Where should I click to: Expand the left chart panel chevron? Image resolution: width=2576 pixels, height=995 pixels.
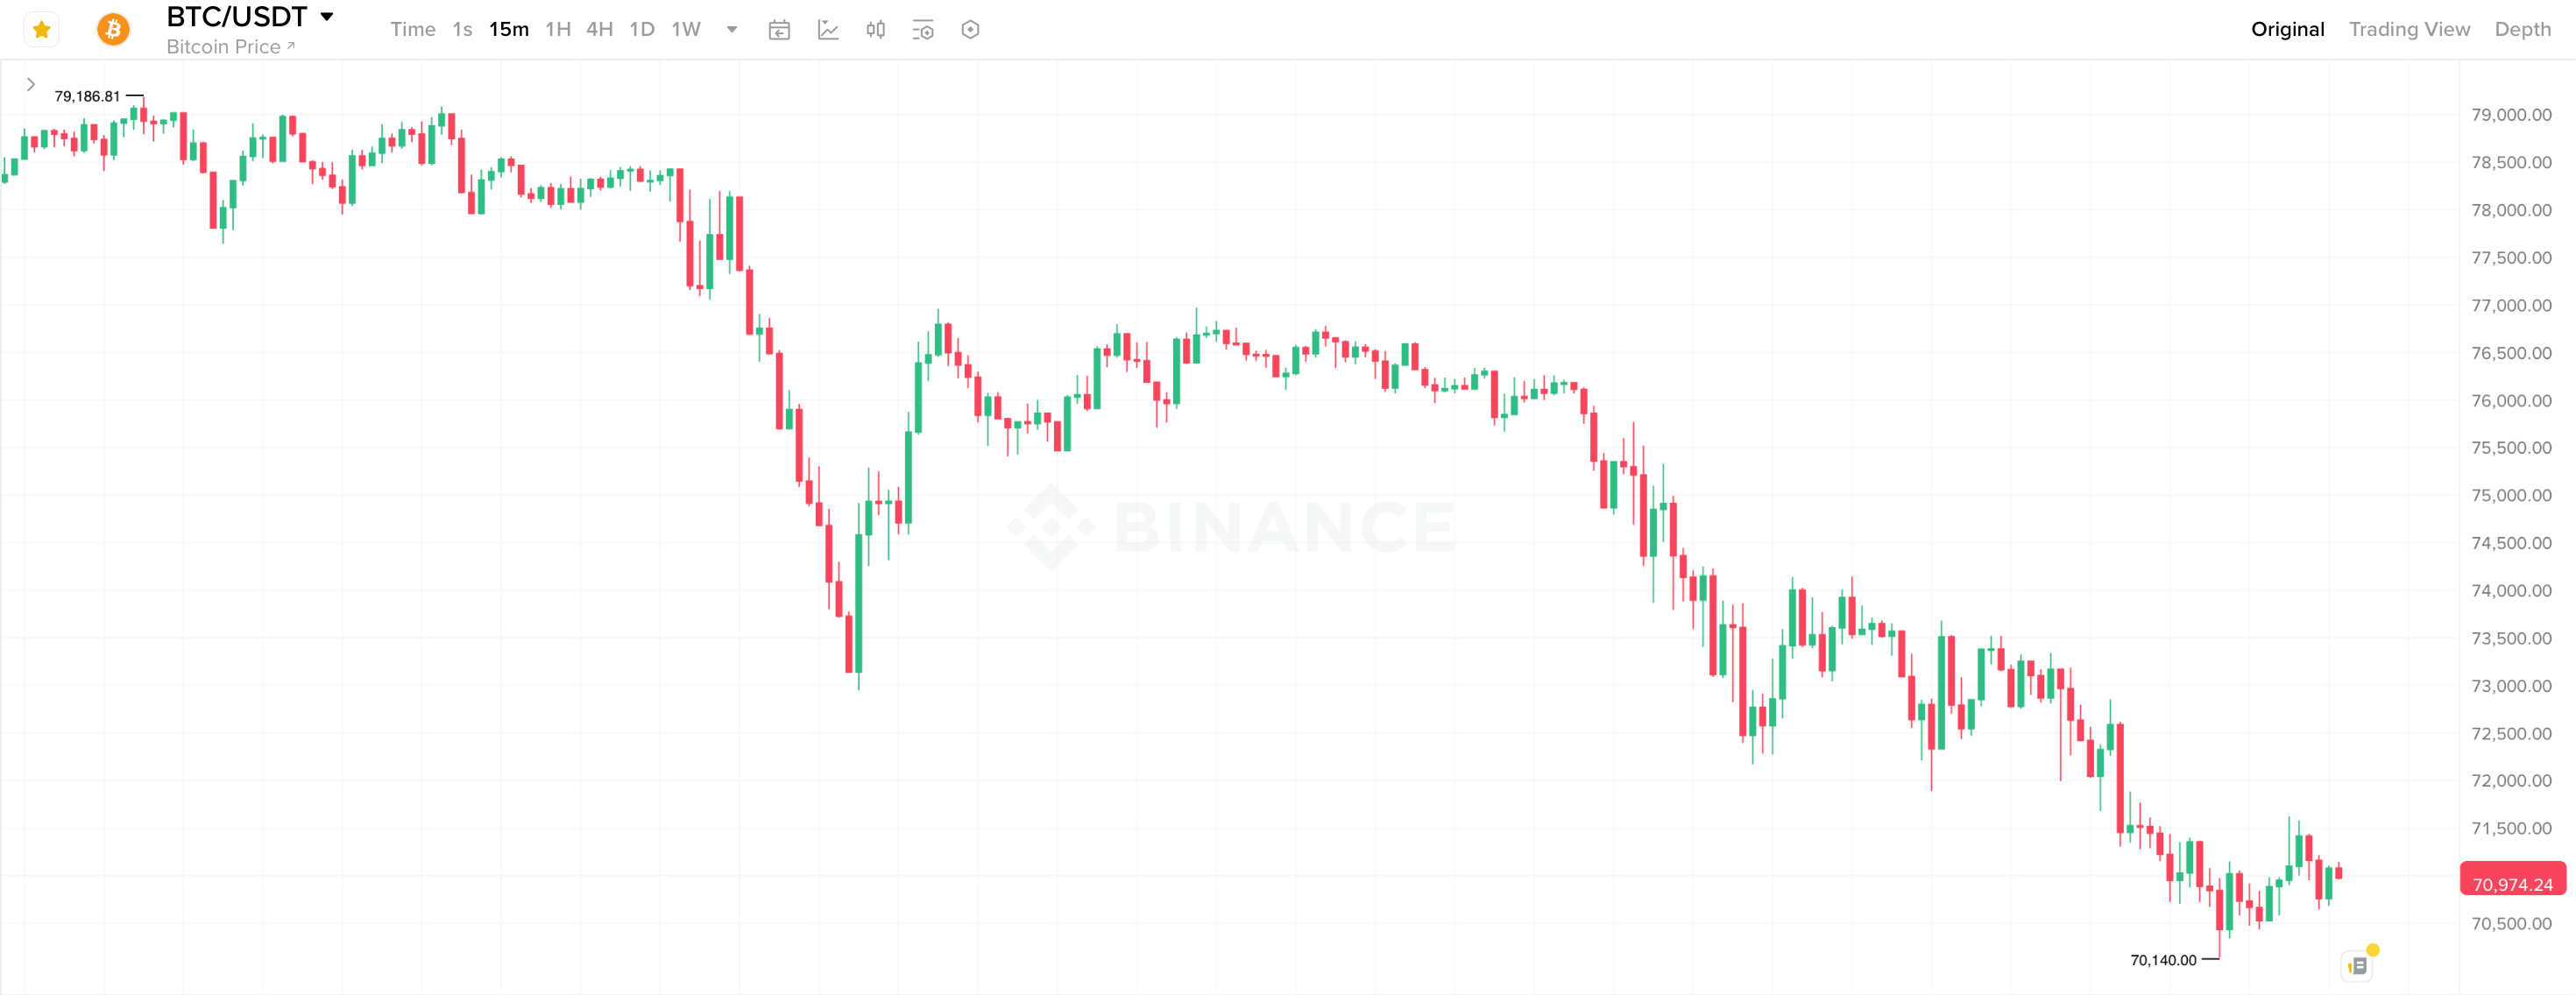31,84
